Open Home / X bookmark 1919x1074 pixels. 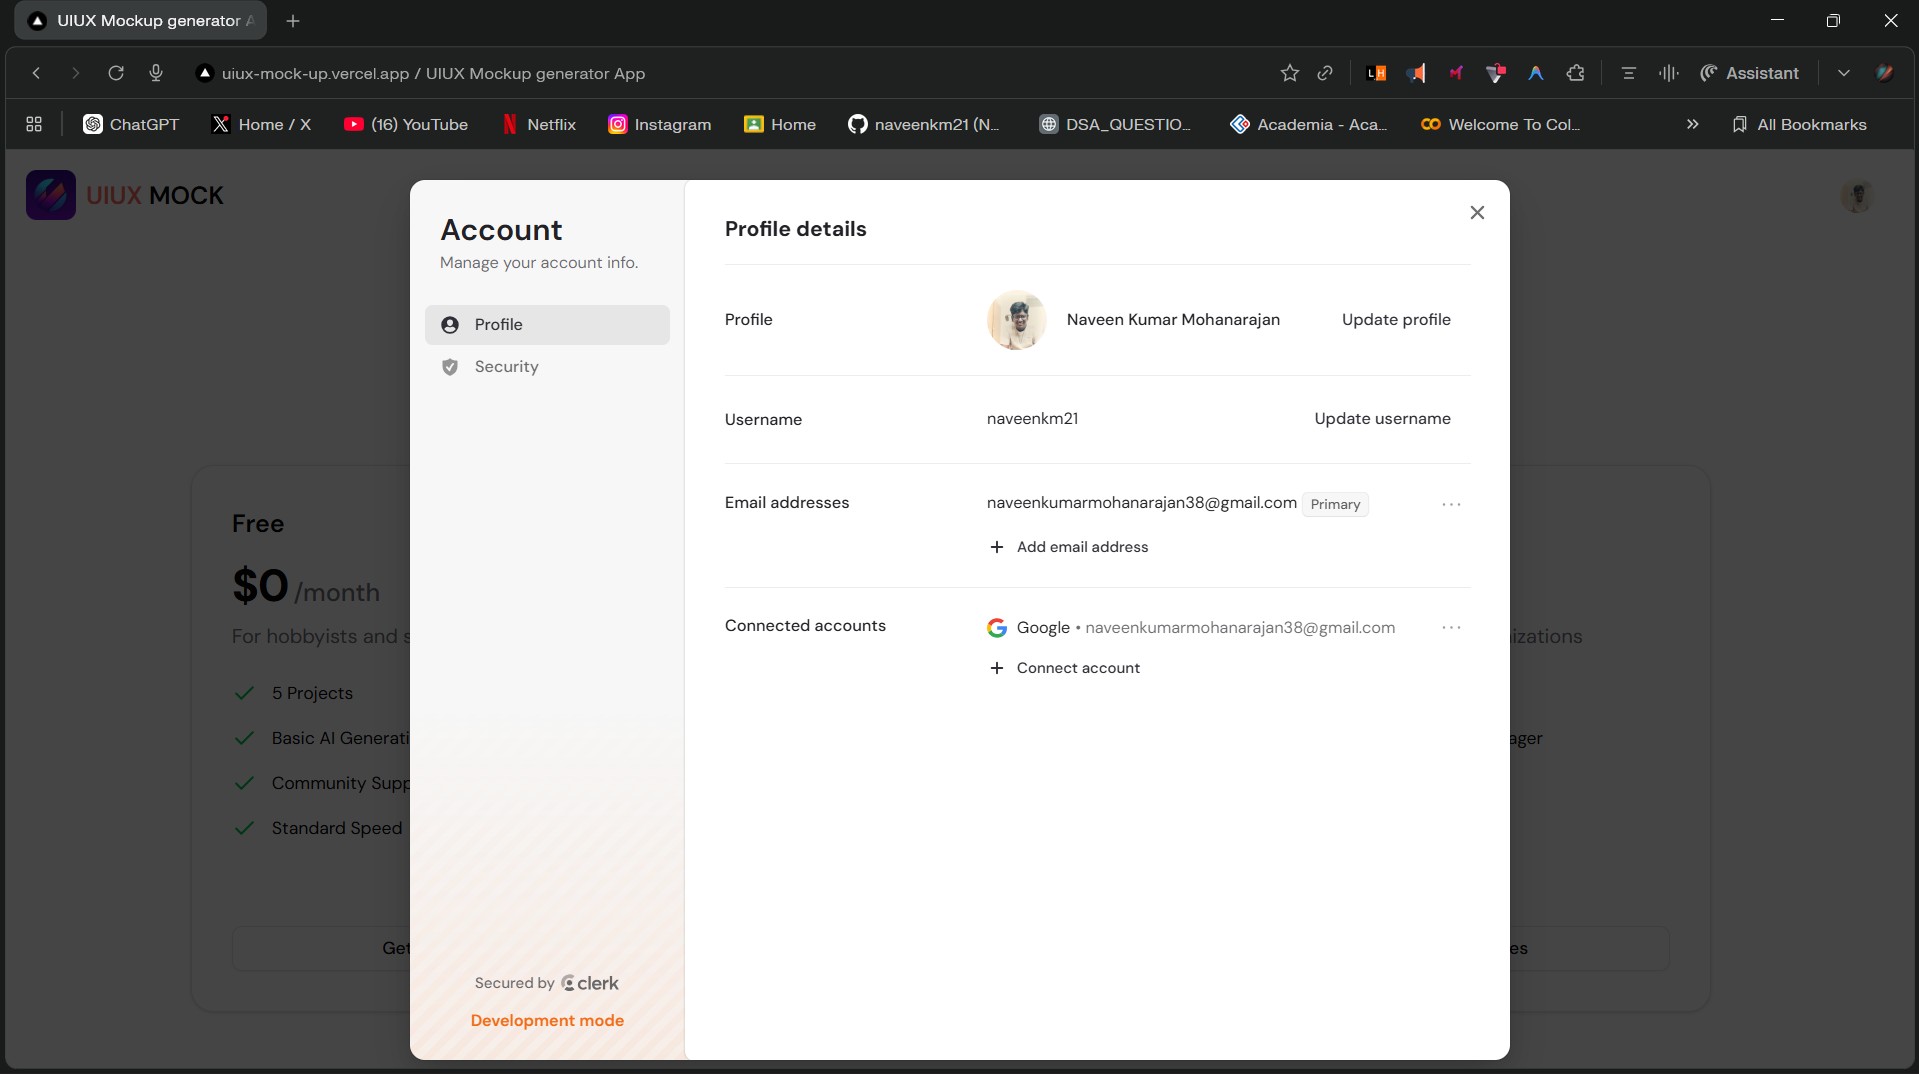click(262, 124)
